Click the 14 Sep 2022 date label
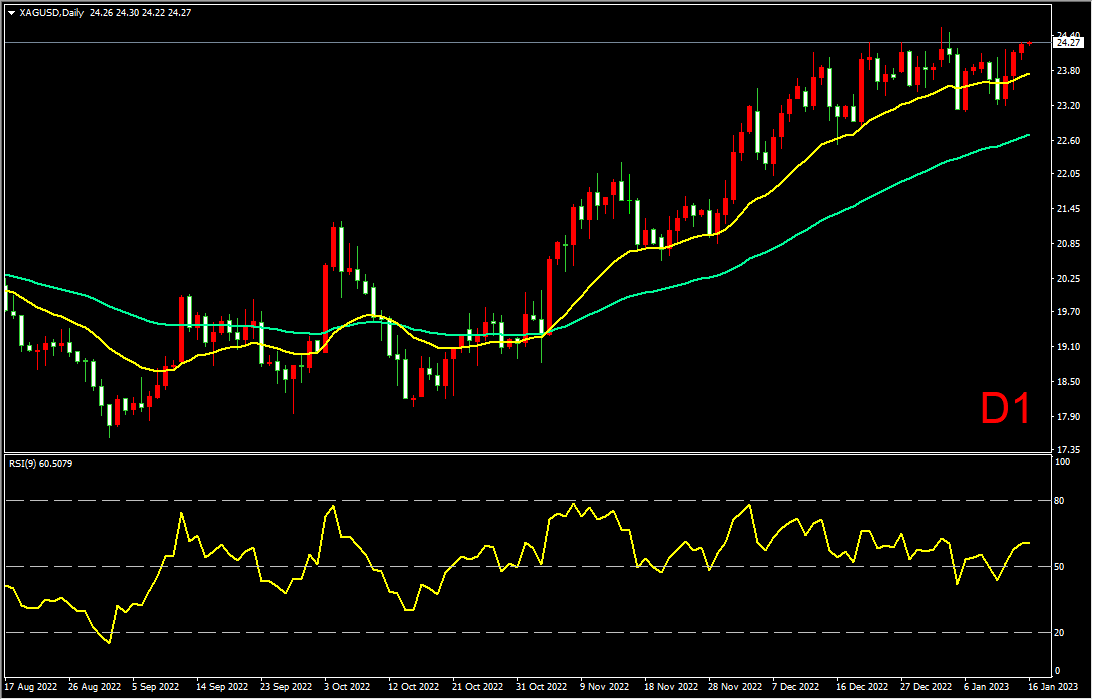The height and width of the screenshot is (700, 1093). click(x=223, y=686)
